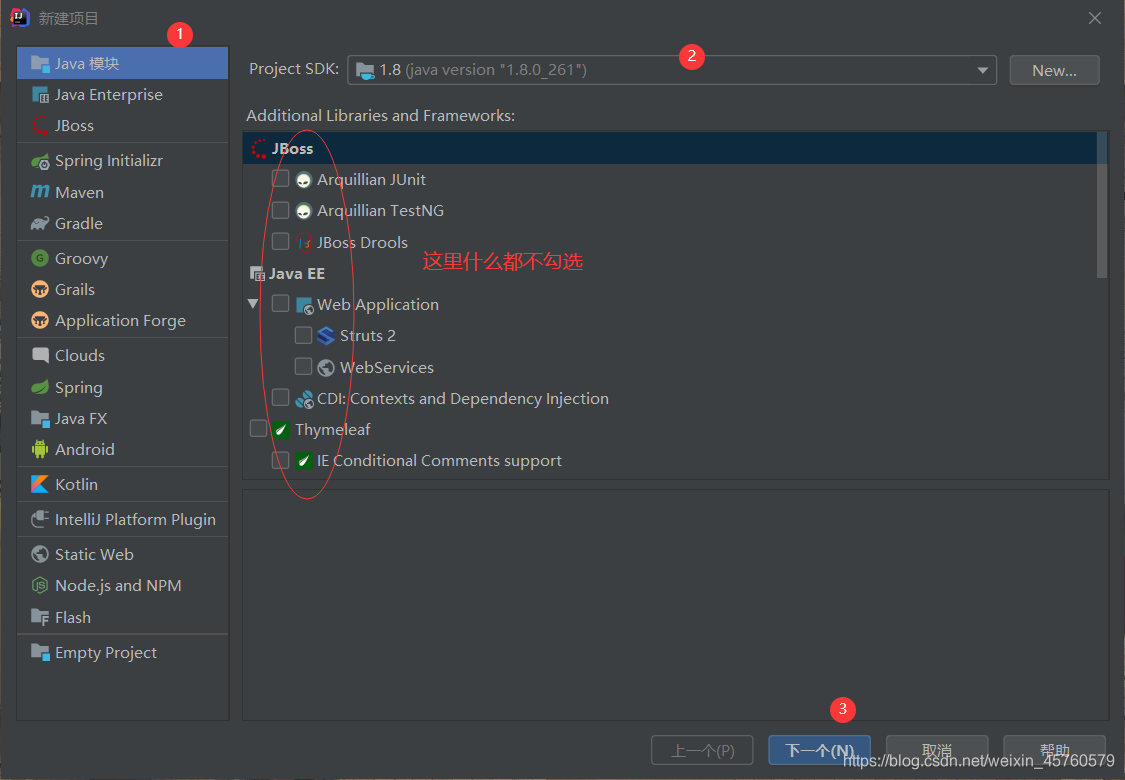Viewport: 1125px width, 780px height.
Task: Click the New... SDK button
Action: (x=1054, y=70)
